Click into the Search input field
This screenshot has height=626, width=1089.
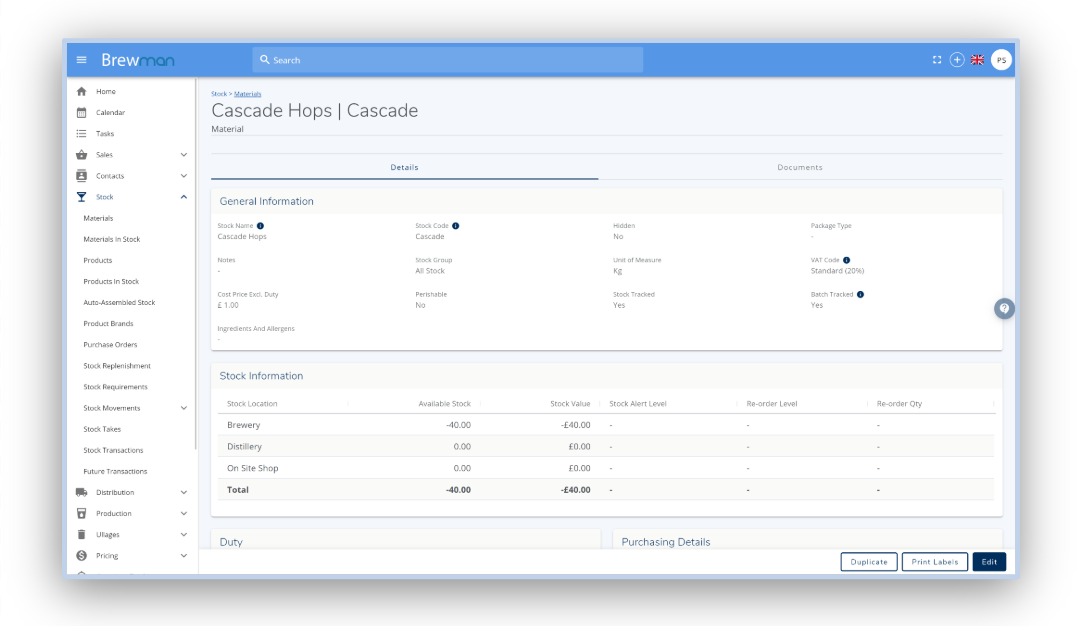pos(447,60)
